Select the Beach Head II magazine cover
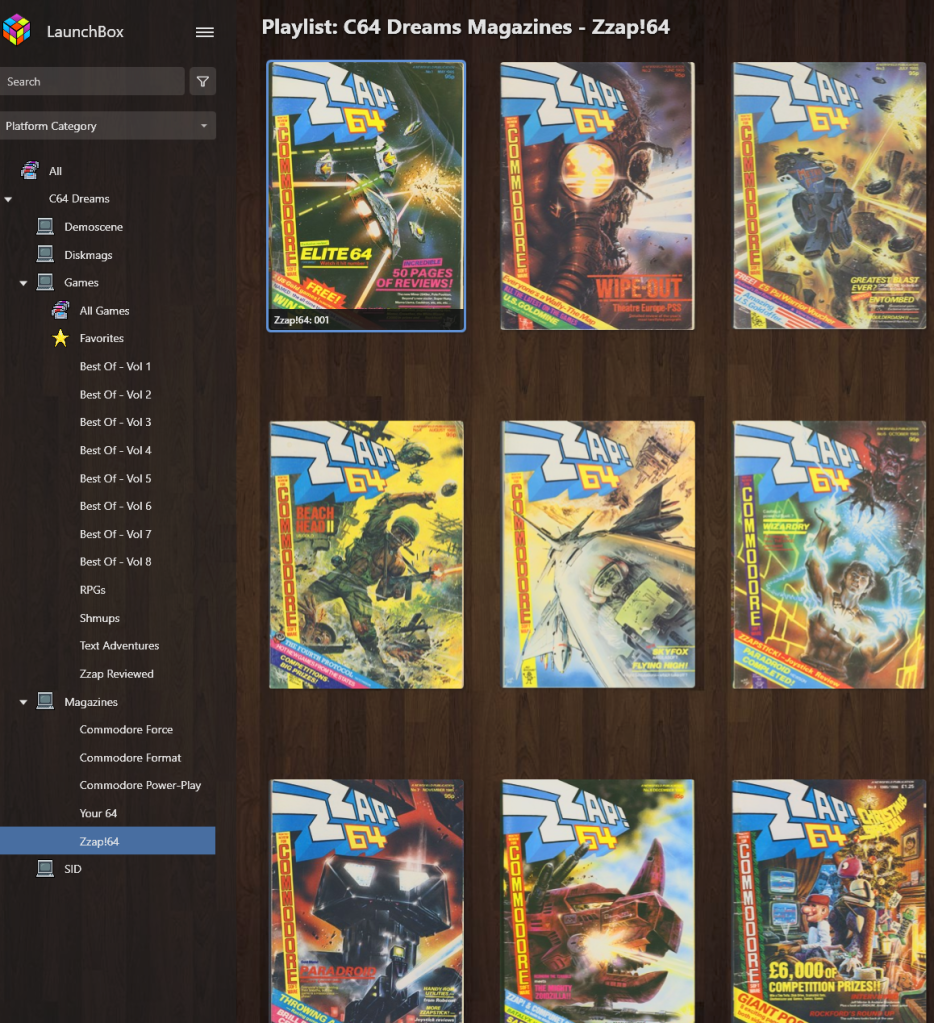 [x=366, y=555]
